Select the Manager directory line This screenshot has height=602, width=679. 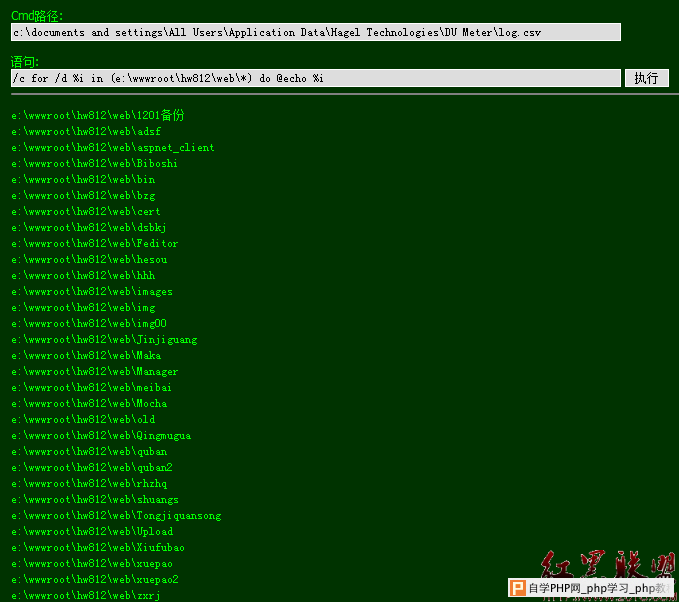click(94, 372)
